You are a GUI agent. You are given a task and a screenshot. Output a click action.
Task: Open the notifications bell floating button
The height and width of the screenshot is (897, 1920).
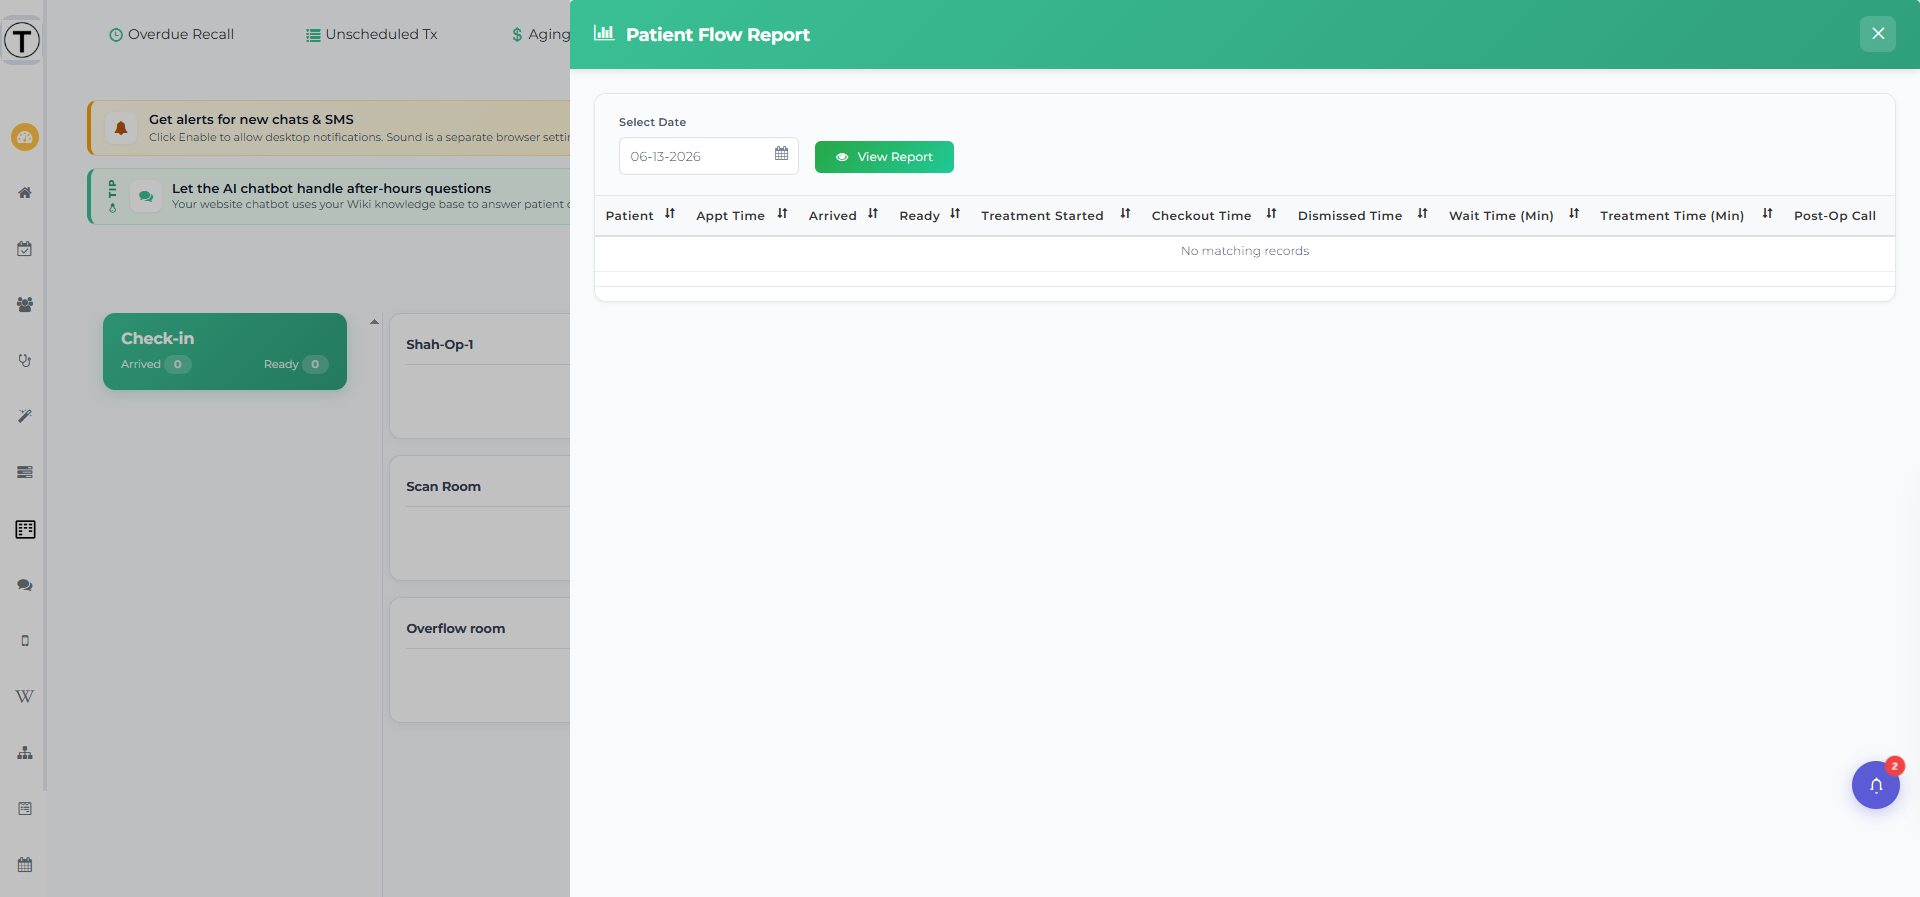(x=1875, y=785)
